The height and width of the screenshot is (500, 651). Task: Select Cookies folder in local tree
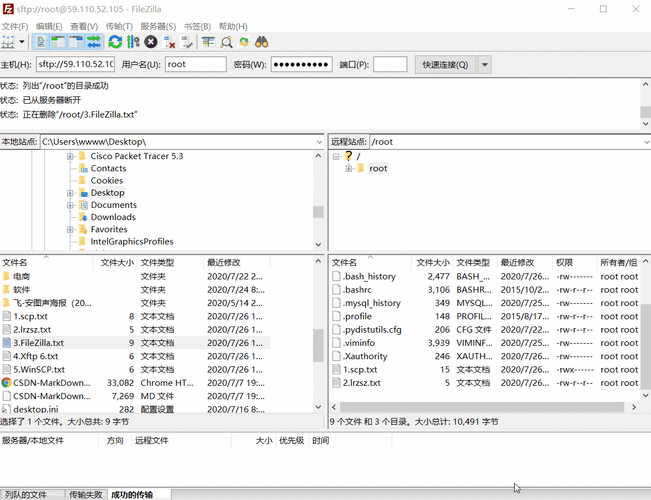point(107,180)
